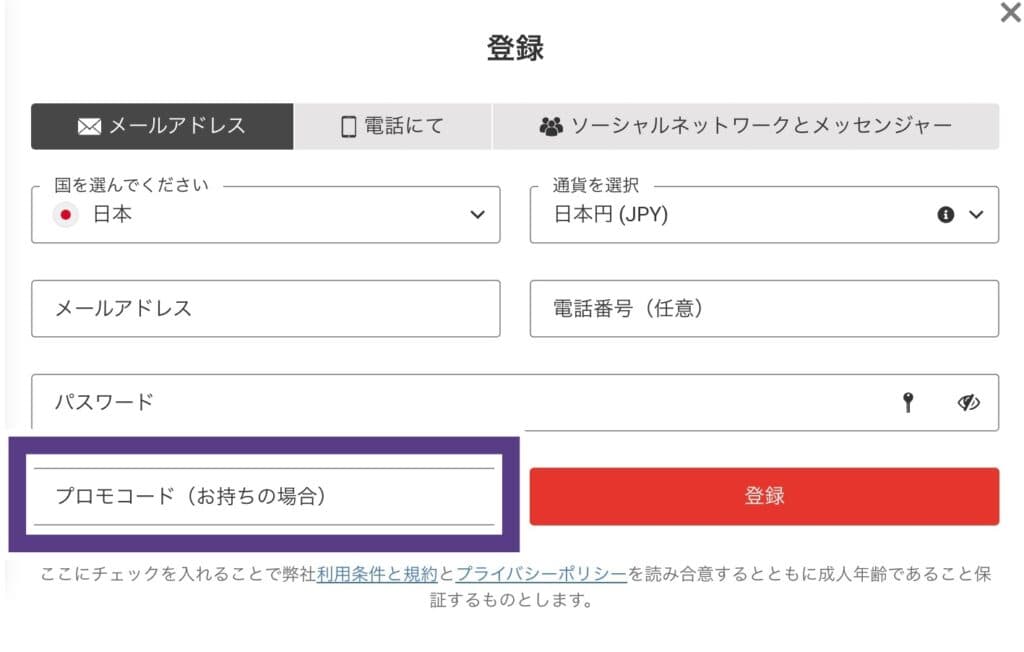Image resolution: width=1024 pixels, height=652 pixels.
Task: Close the registration dialog
Action: click(1010, 13)
